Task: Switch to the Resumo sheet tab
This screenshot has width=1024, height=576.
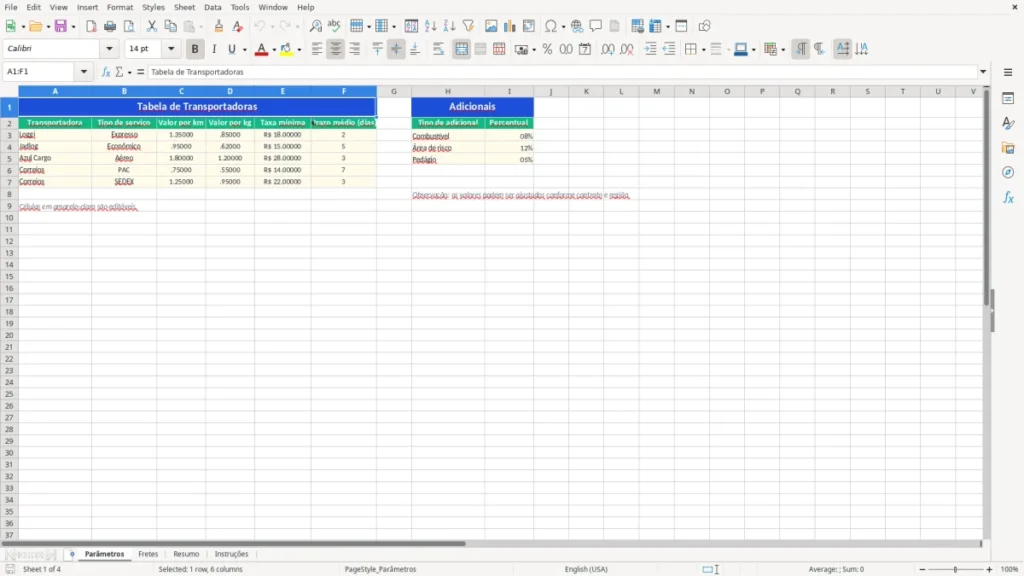Action: (186, 554)
